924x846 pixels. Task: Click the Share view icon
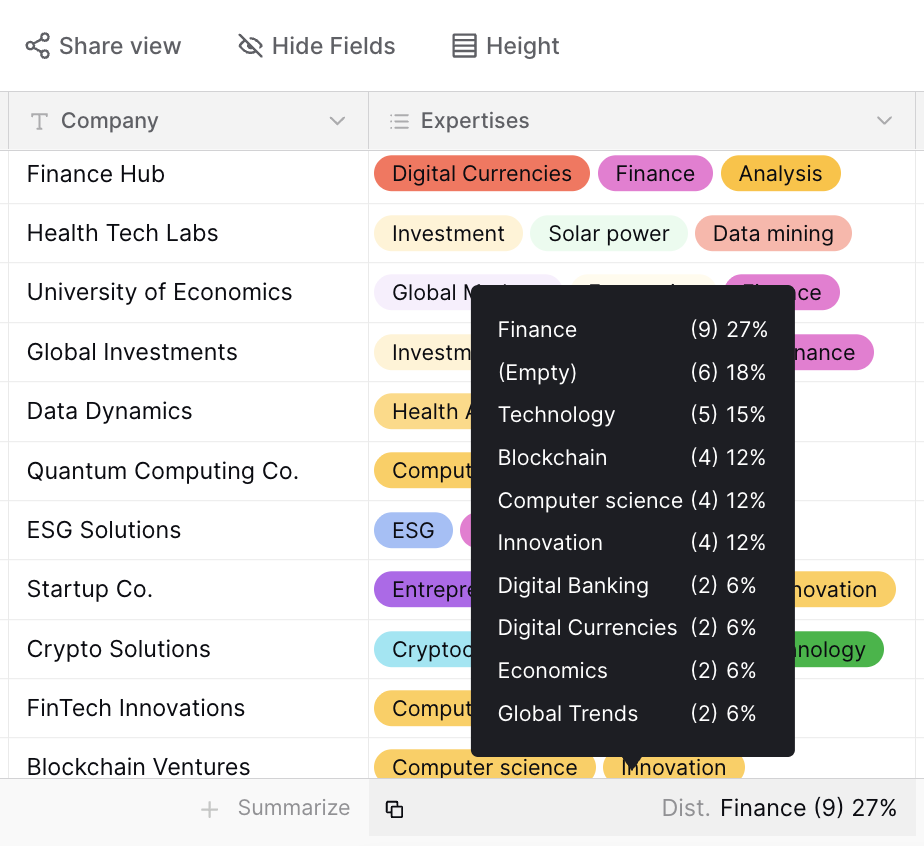pos(37,46)
